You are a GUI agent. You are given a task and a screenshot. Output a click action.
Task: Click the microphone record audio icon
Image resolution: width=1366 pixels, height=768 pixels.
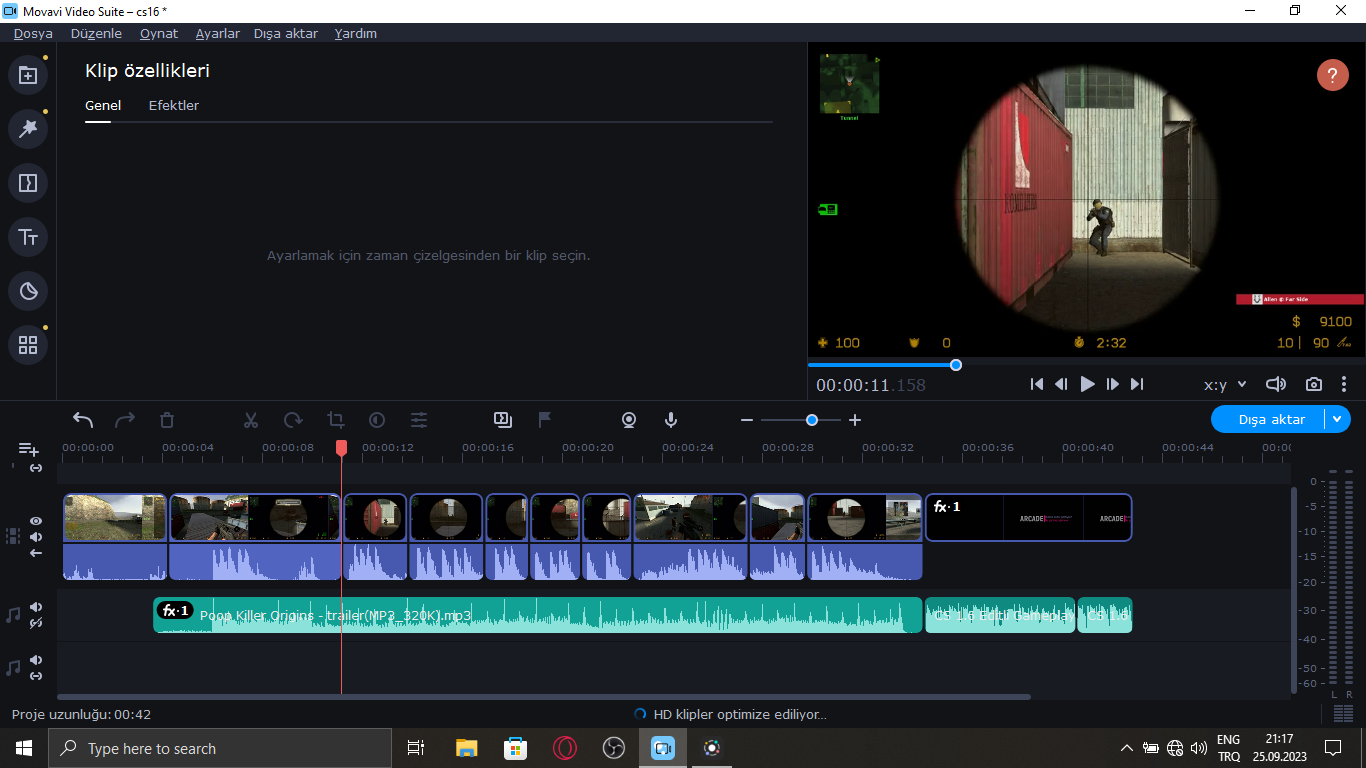point(671,420)
